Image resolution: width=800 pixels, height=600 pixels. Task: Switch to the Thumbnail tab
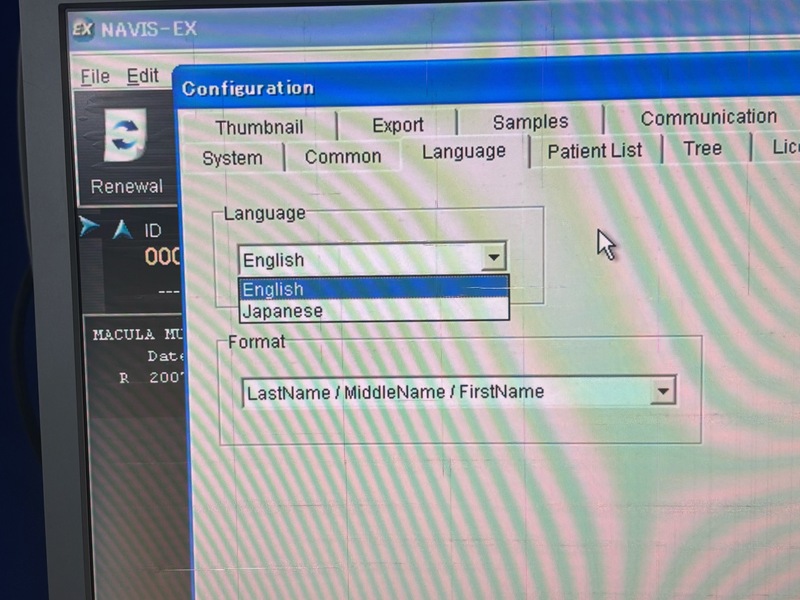[259, 128]
